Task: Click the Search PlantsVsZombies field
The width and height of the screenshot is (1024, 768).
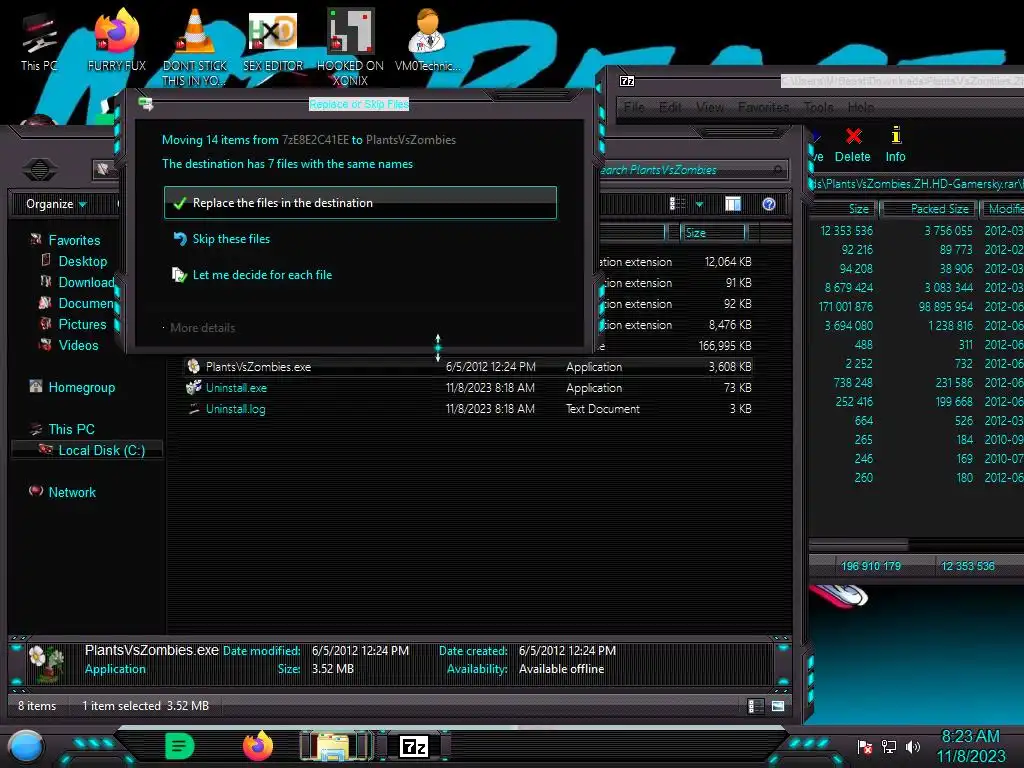Action: click(692, 170)
